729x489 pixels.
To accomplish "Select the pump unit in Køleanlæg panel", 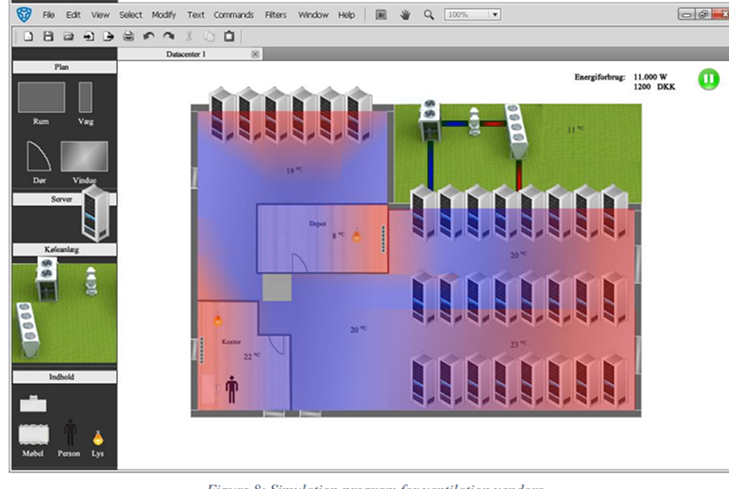I will pos(91,281).
